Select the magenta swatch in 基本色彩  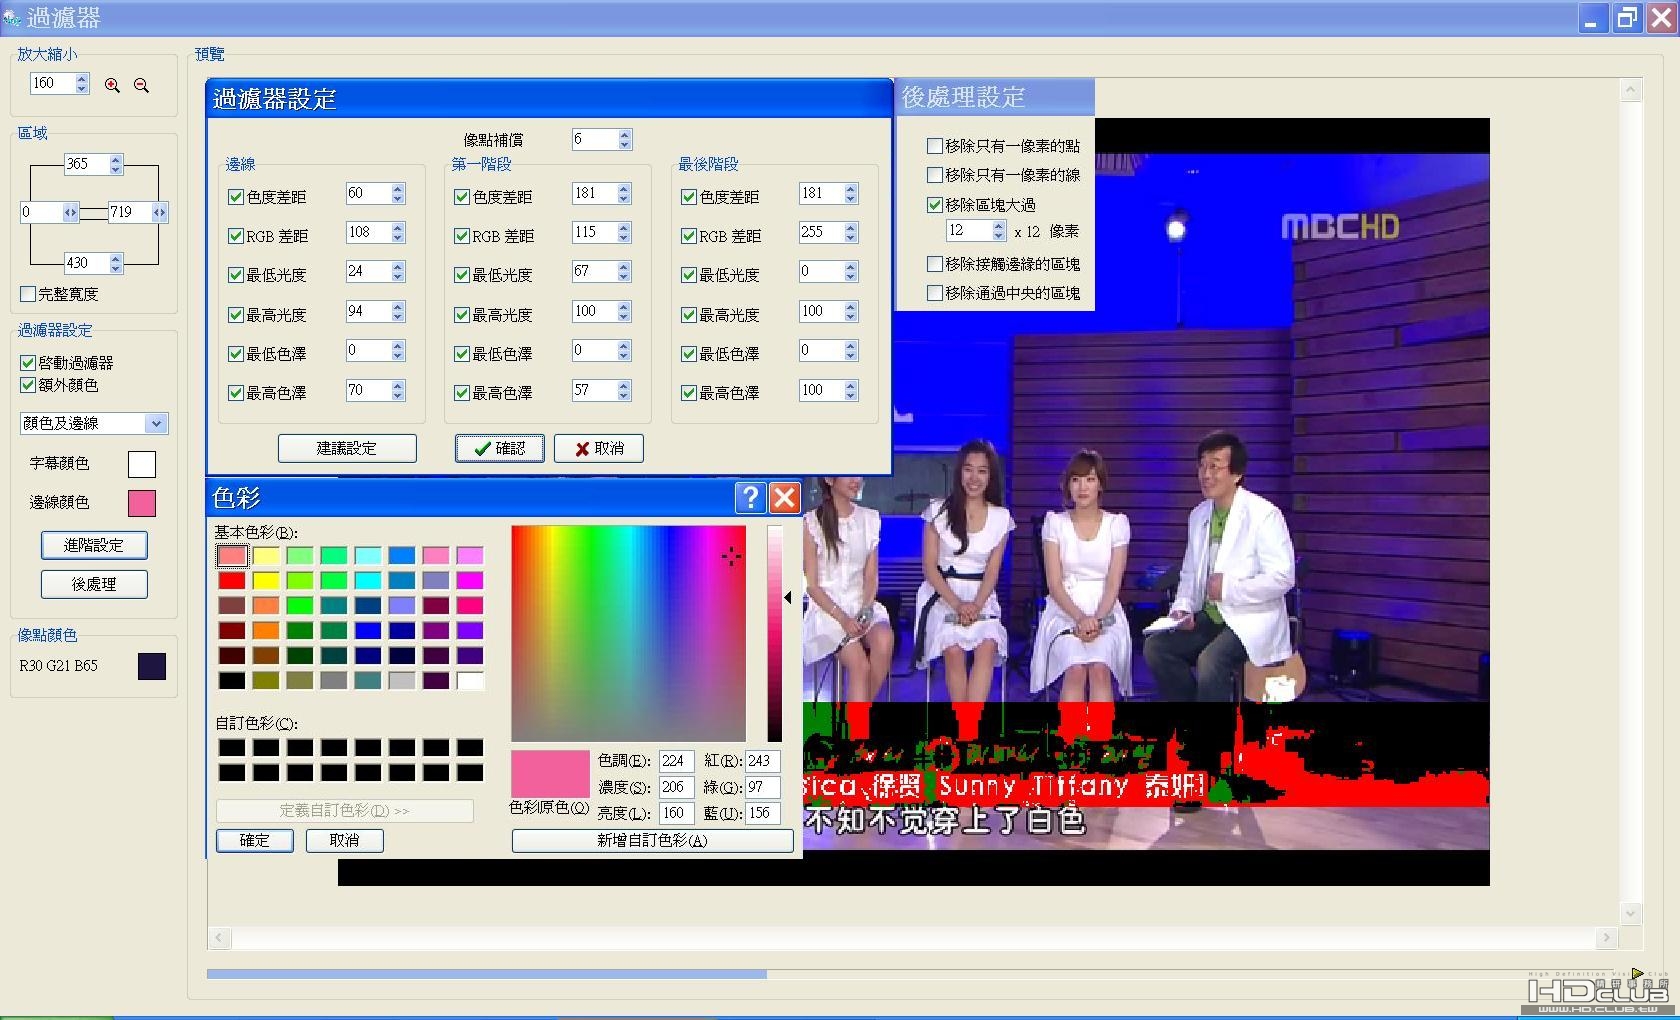470,581
